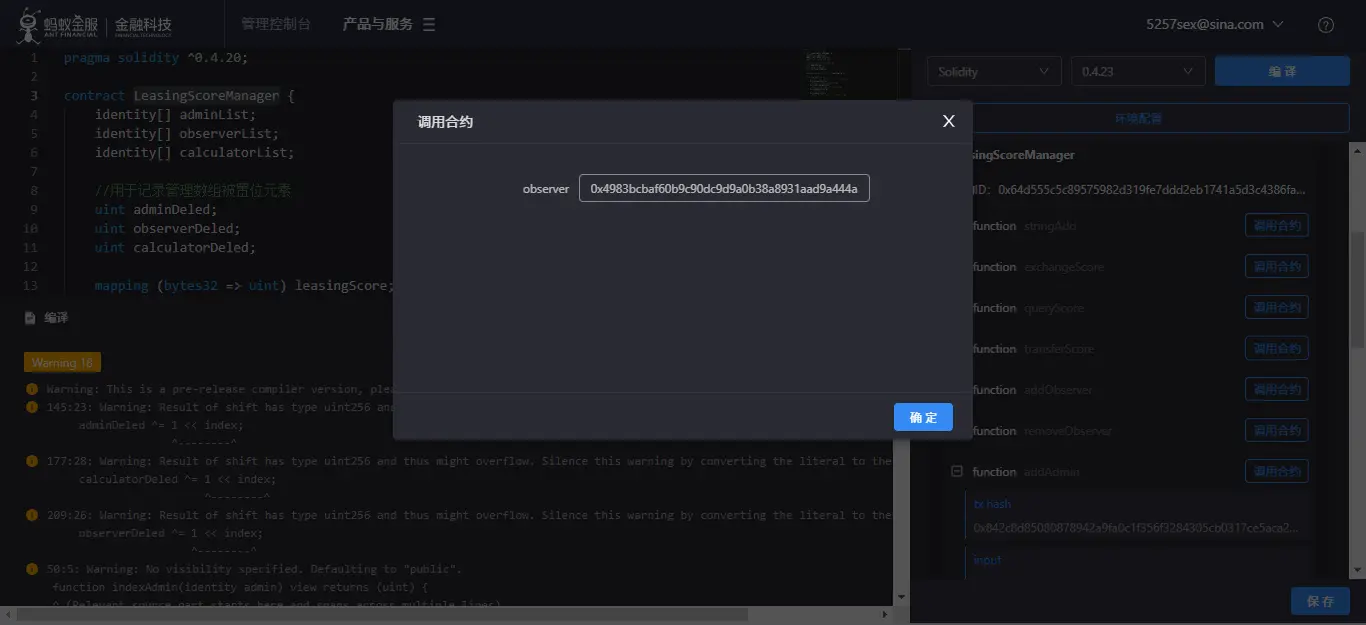Click the observer address input field
1366x625 pixels.
tap(724, 188)
